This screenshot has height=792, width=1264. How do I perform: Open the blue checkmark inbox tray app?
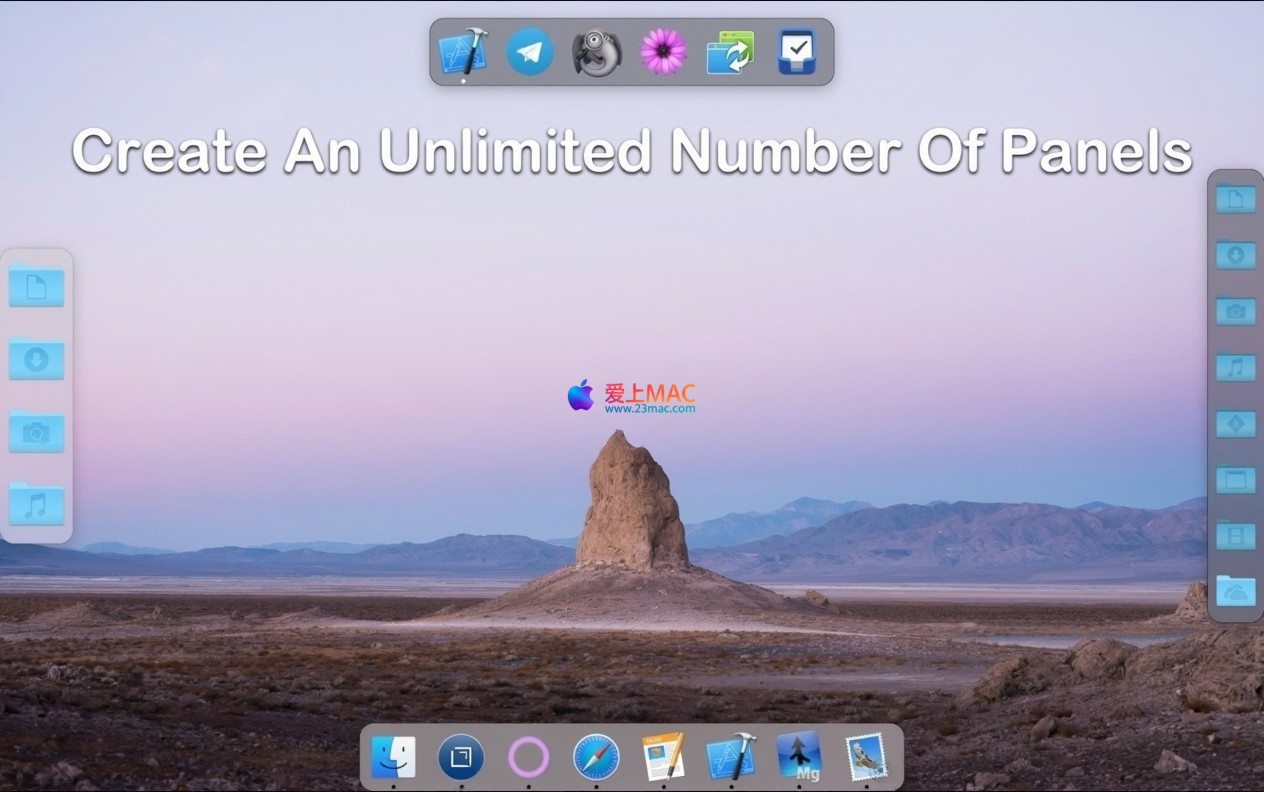(x=796, y=51)
